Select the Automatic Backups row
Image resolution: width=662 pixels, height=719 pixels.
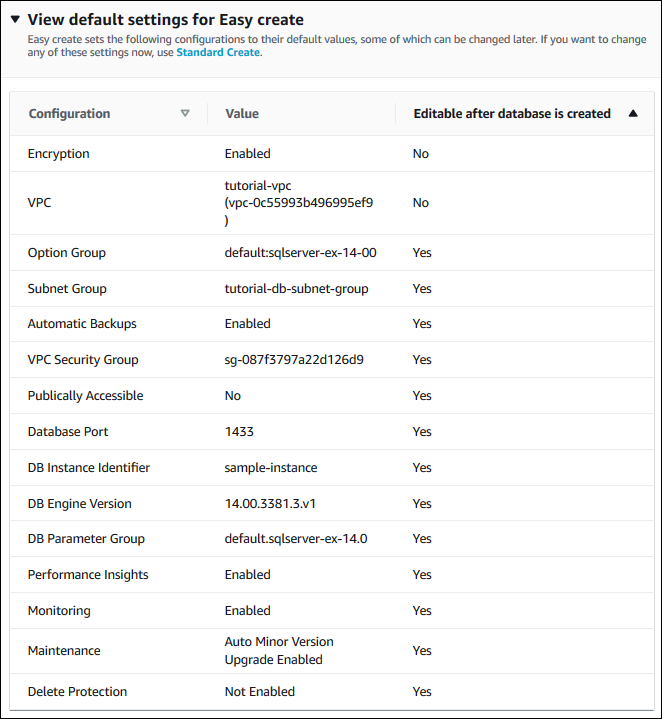coord(82,324)
